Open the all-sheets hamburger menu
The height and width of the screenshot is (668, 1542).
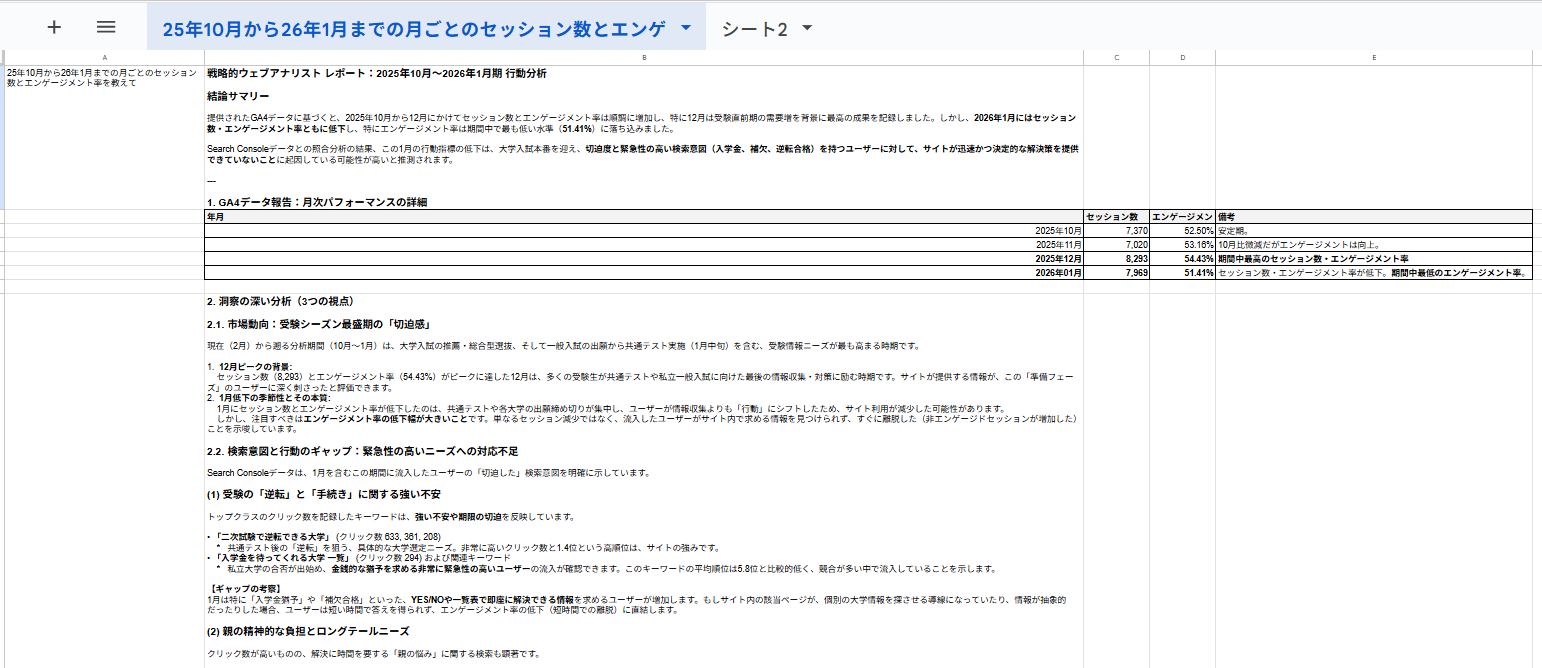(108, 27)
